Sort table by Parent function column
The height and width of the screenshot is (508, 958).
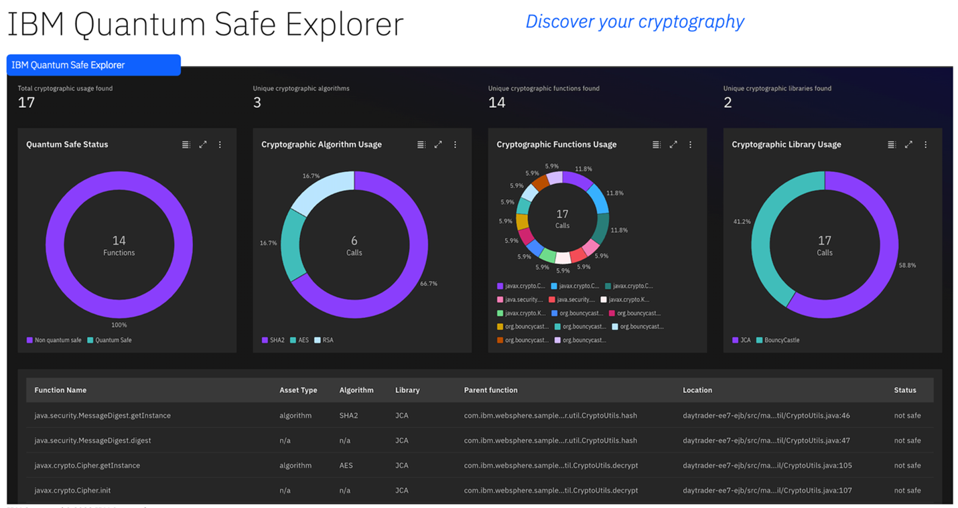[x=491, y=390]
